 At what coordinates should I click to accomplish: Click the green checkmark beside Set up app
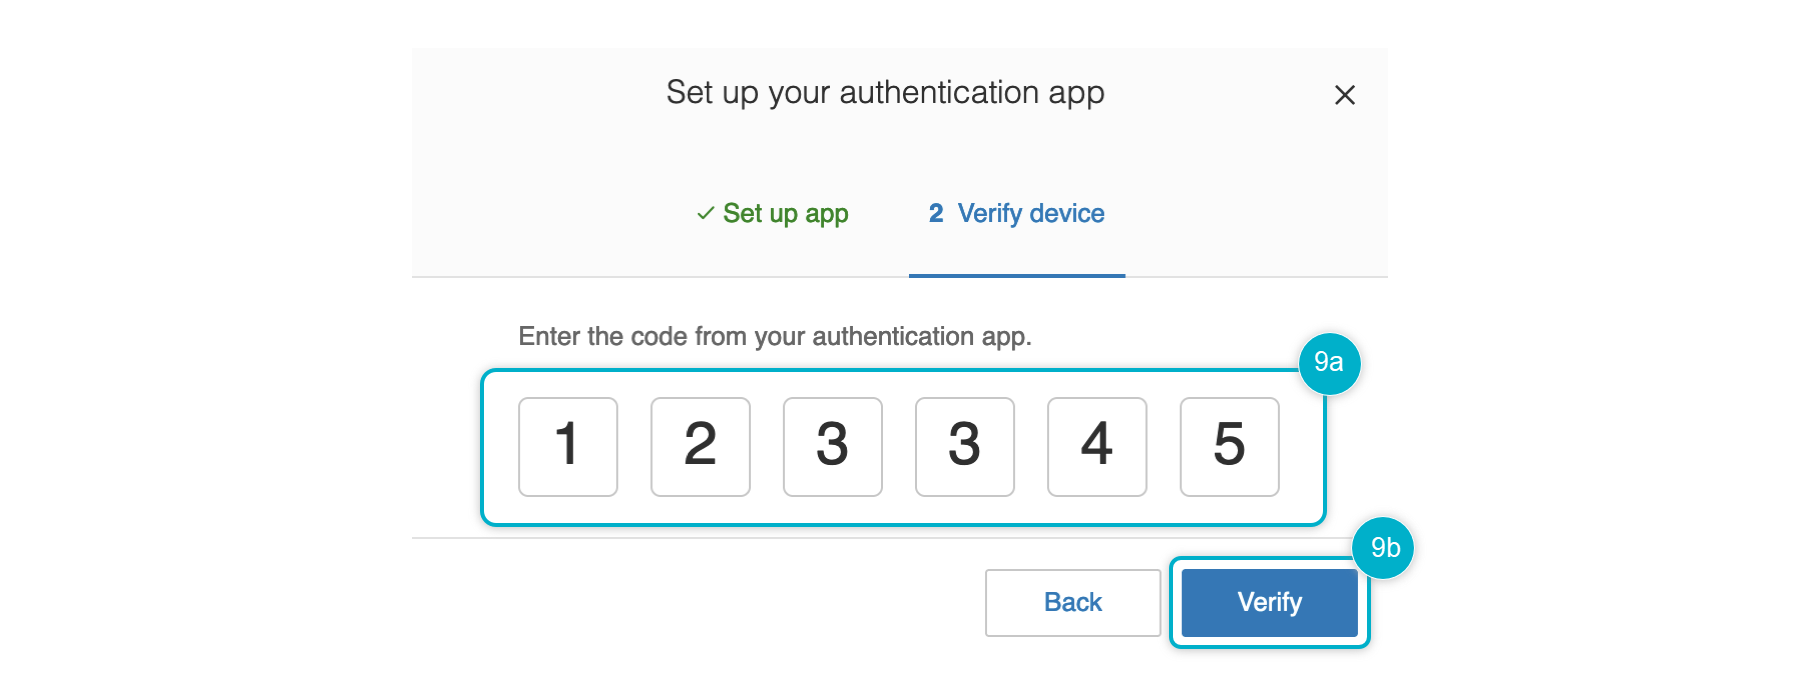coord(705,213)
